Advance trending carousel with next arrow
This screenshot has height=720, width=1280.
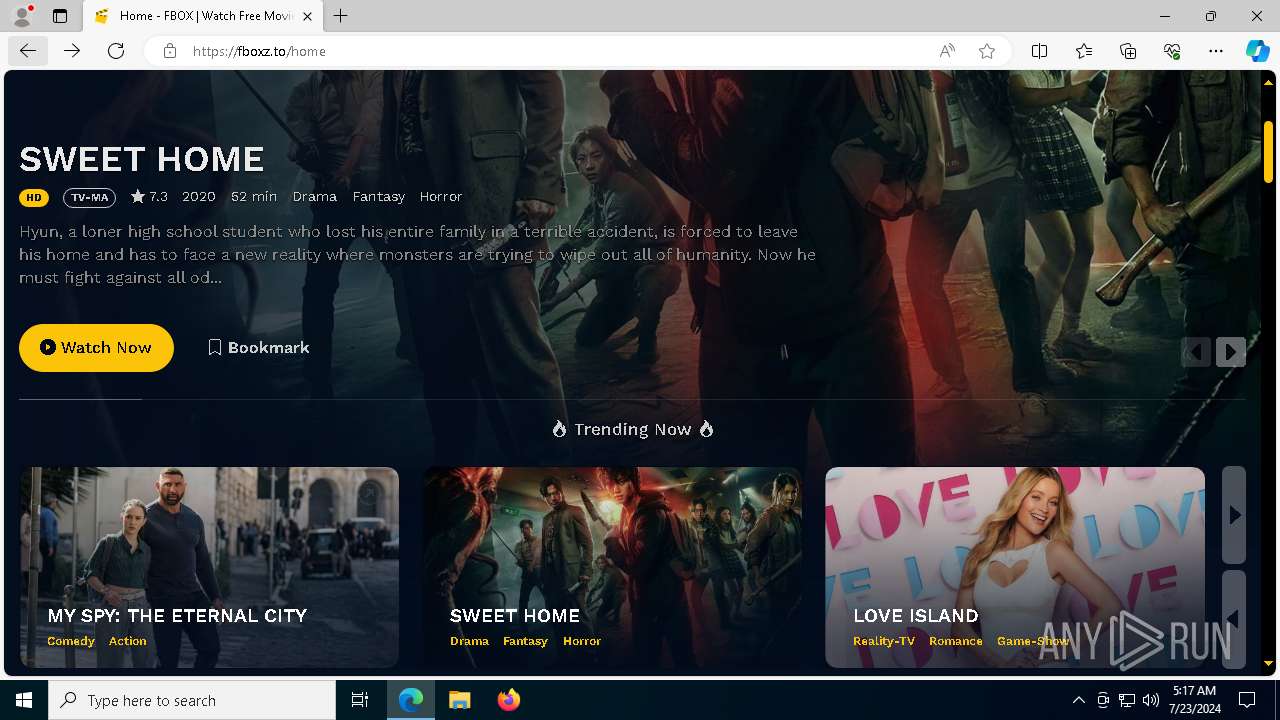[x=1234, y=515]
